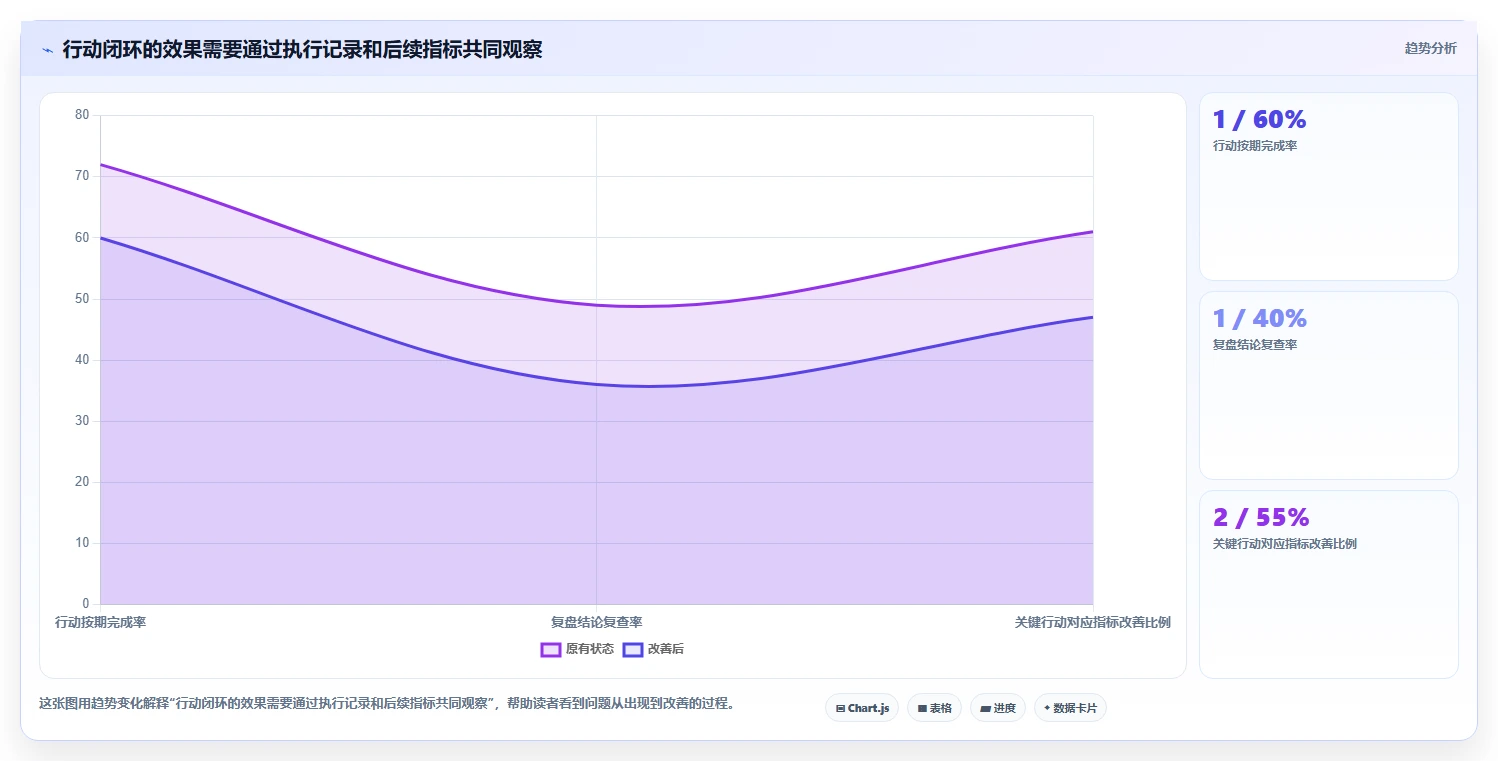Click the 原有状态 line endpoint at 关键行动对应指标改善比例
Viewport: 1498px width, 761px height.
point(1092,231)
